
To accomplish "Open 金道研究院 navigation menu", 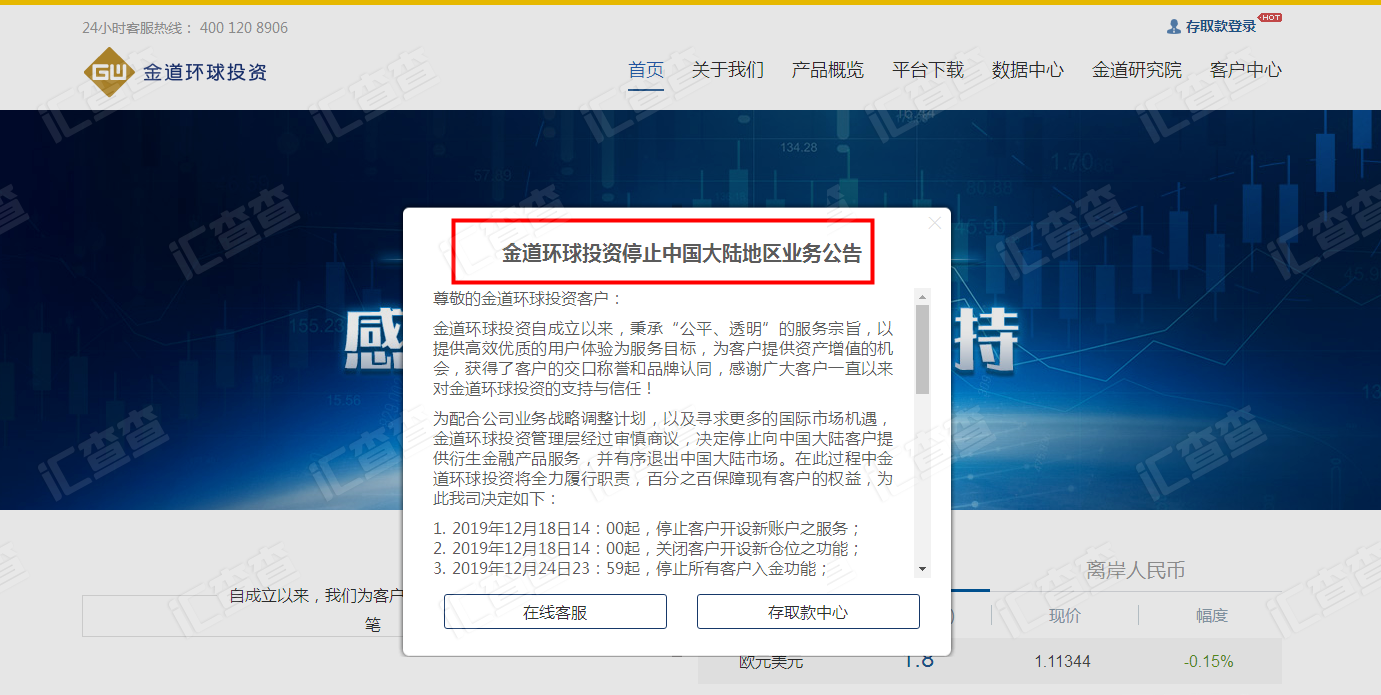I will (1137, 70).
